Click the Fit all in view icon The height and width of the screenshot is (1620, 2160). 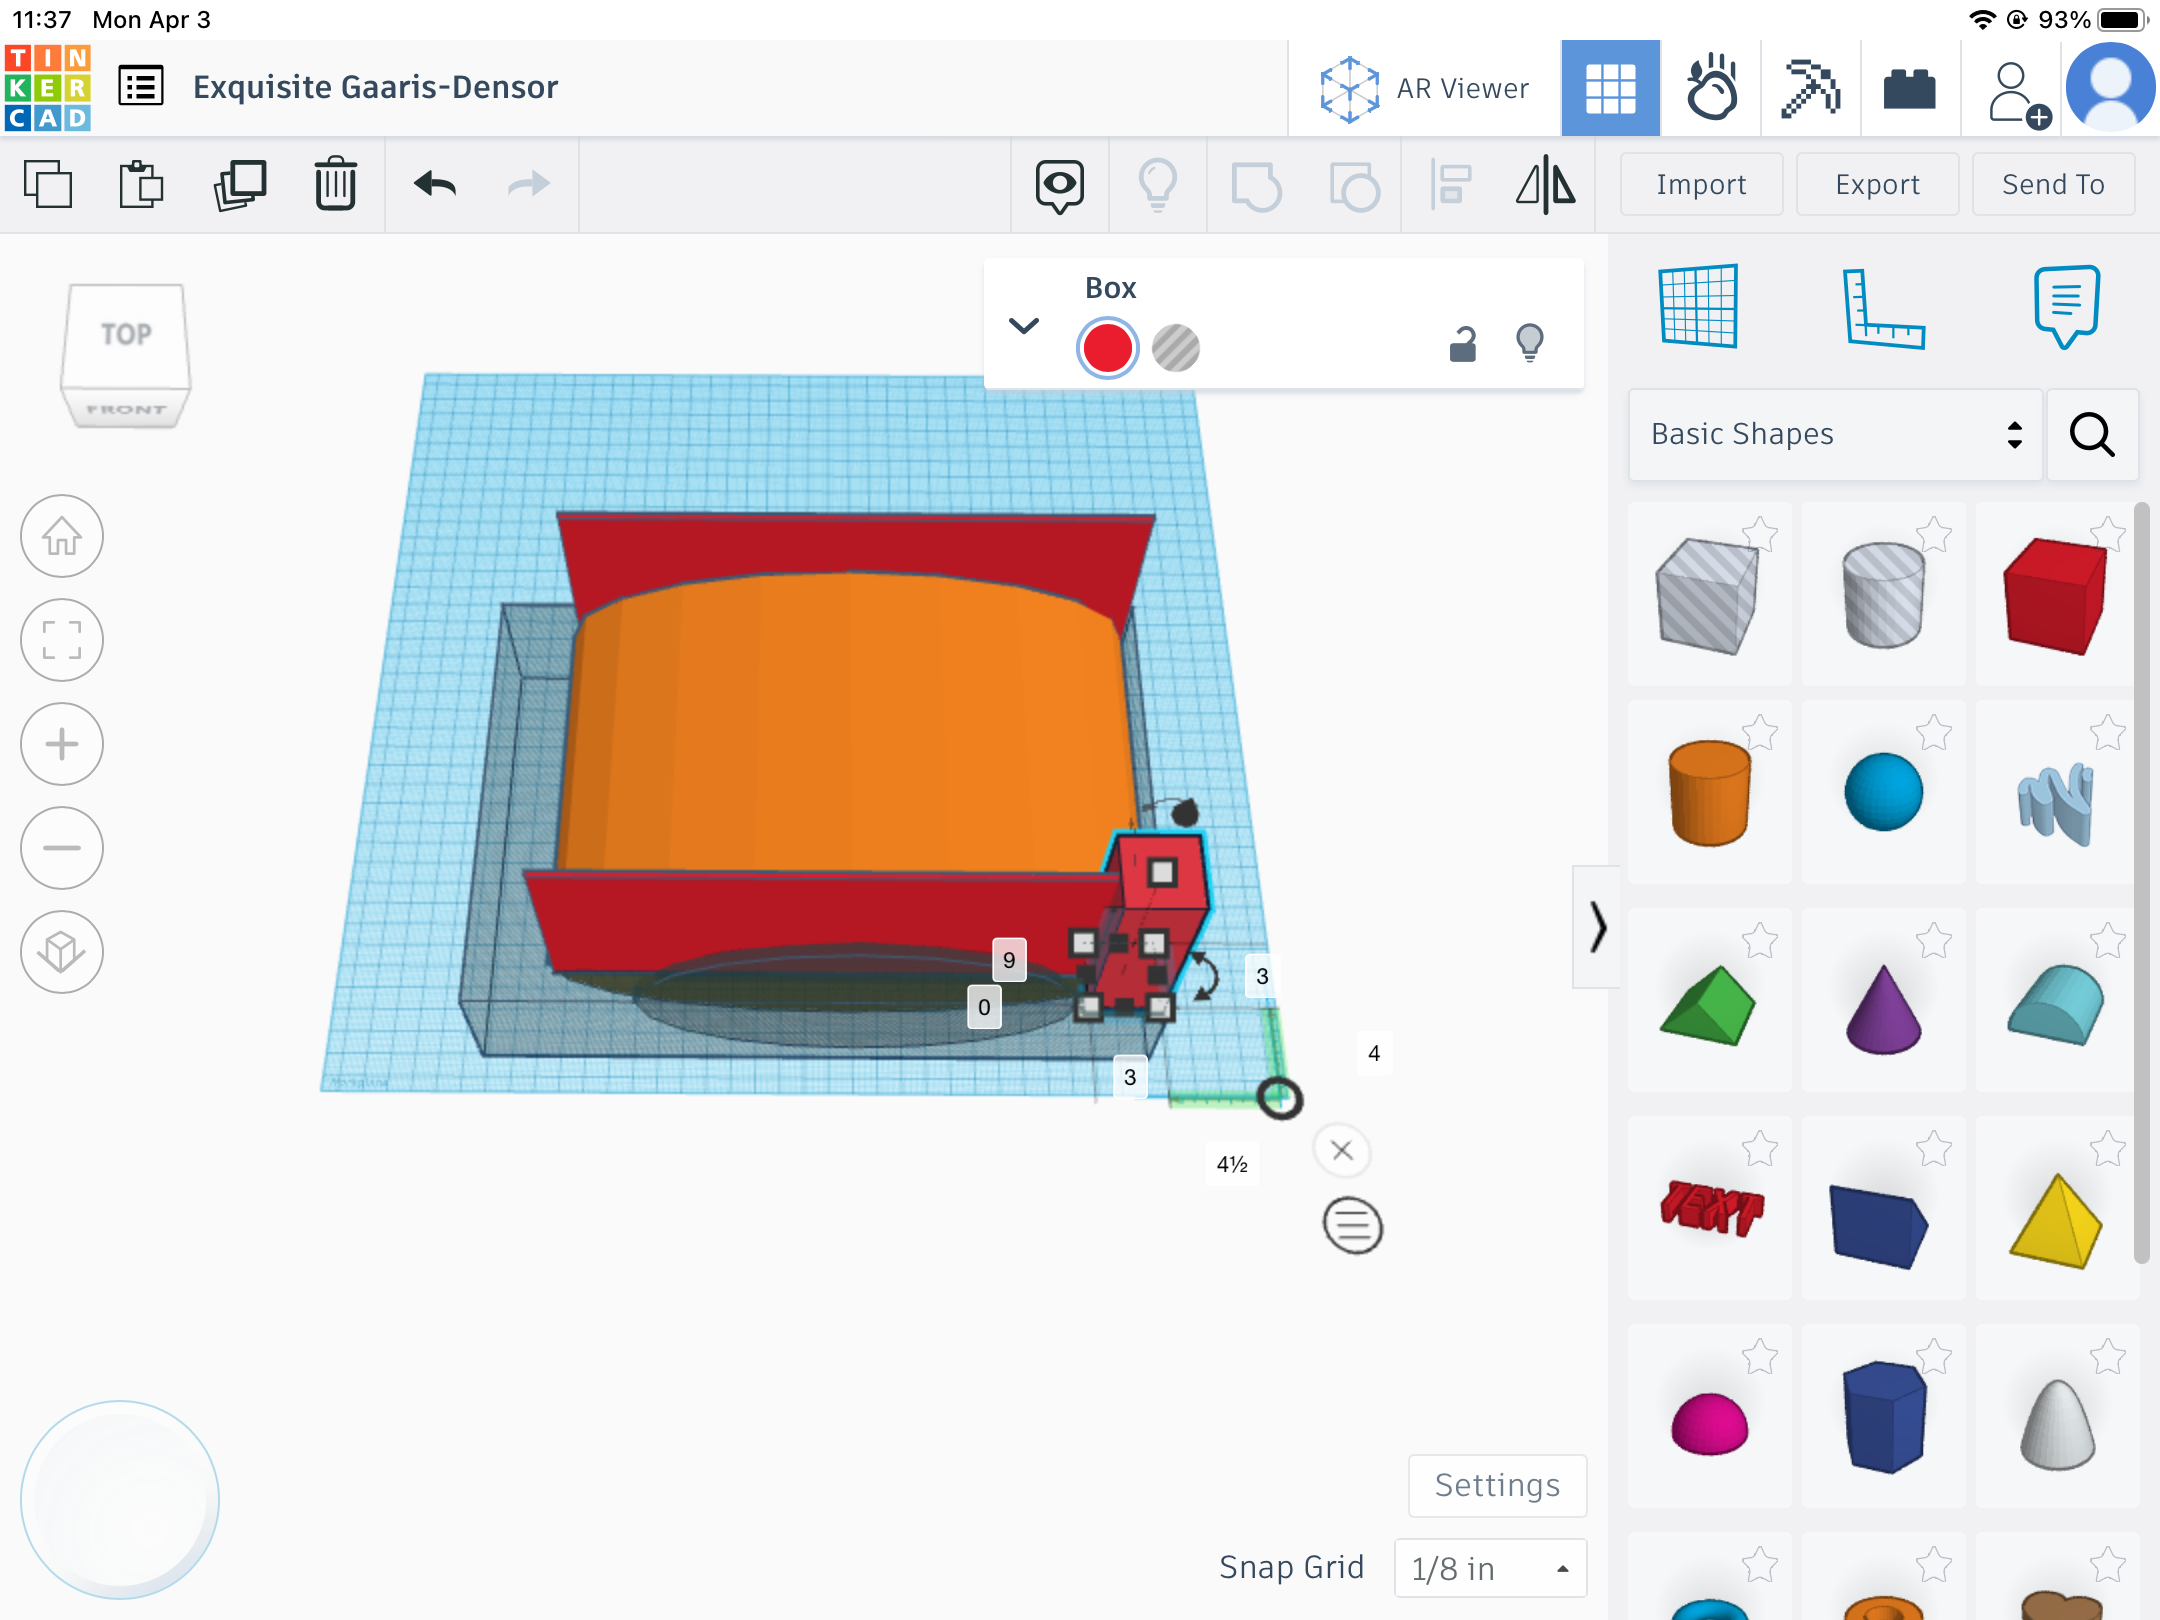pos(62,640)
